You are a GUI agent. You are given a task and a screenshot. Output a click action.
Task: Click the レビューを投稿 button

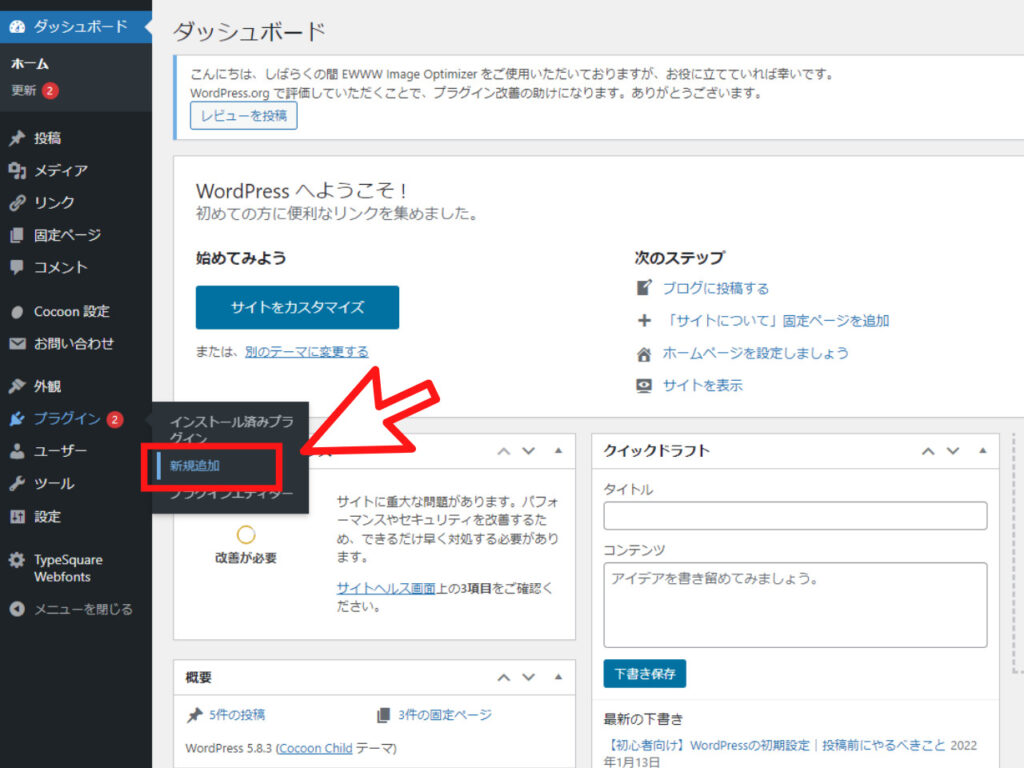(244, 116)
